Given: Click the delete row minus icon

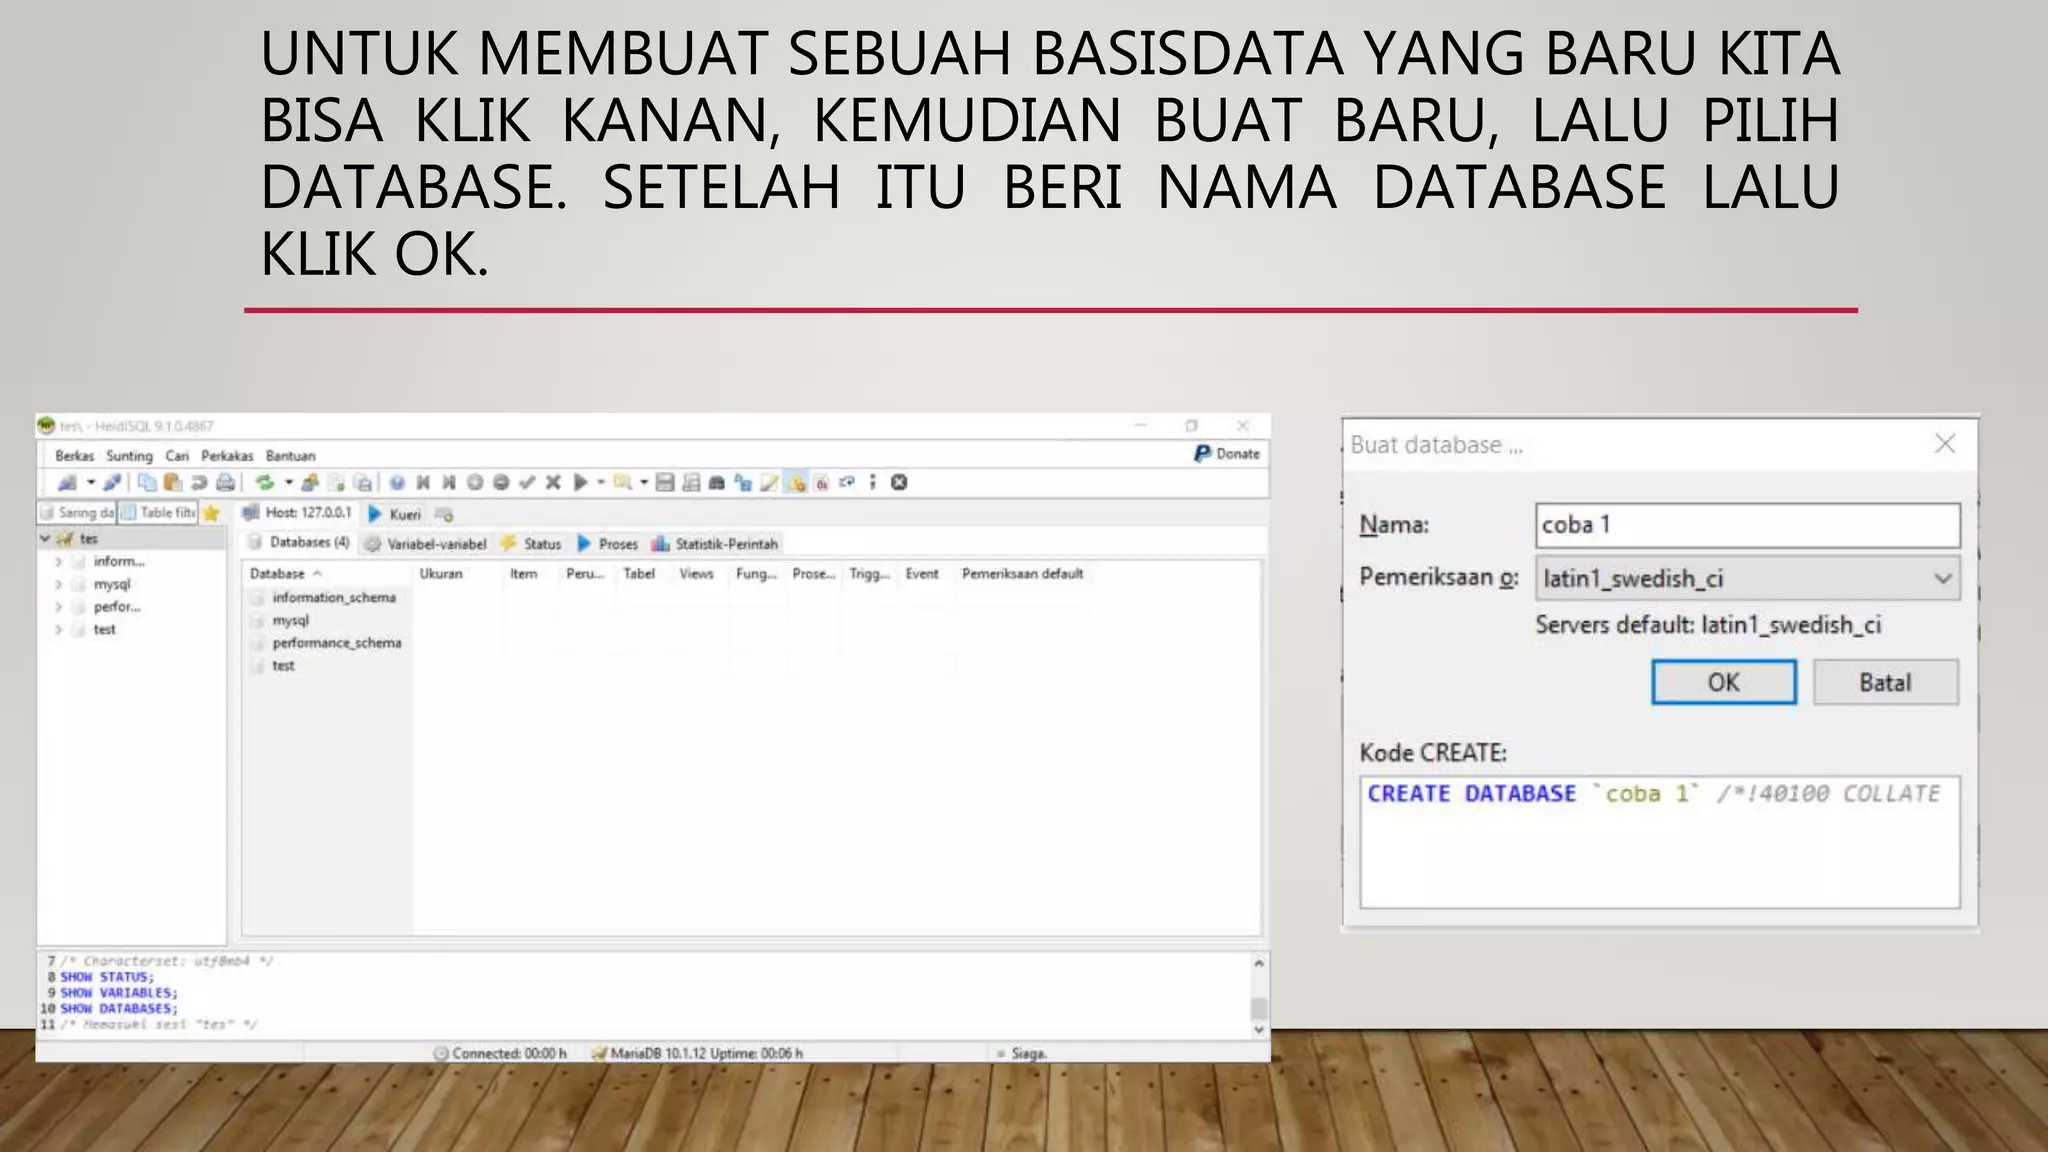Looking at the screenshot, I should click(501, 483).
